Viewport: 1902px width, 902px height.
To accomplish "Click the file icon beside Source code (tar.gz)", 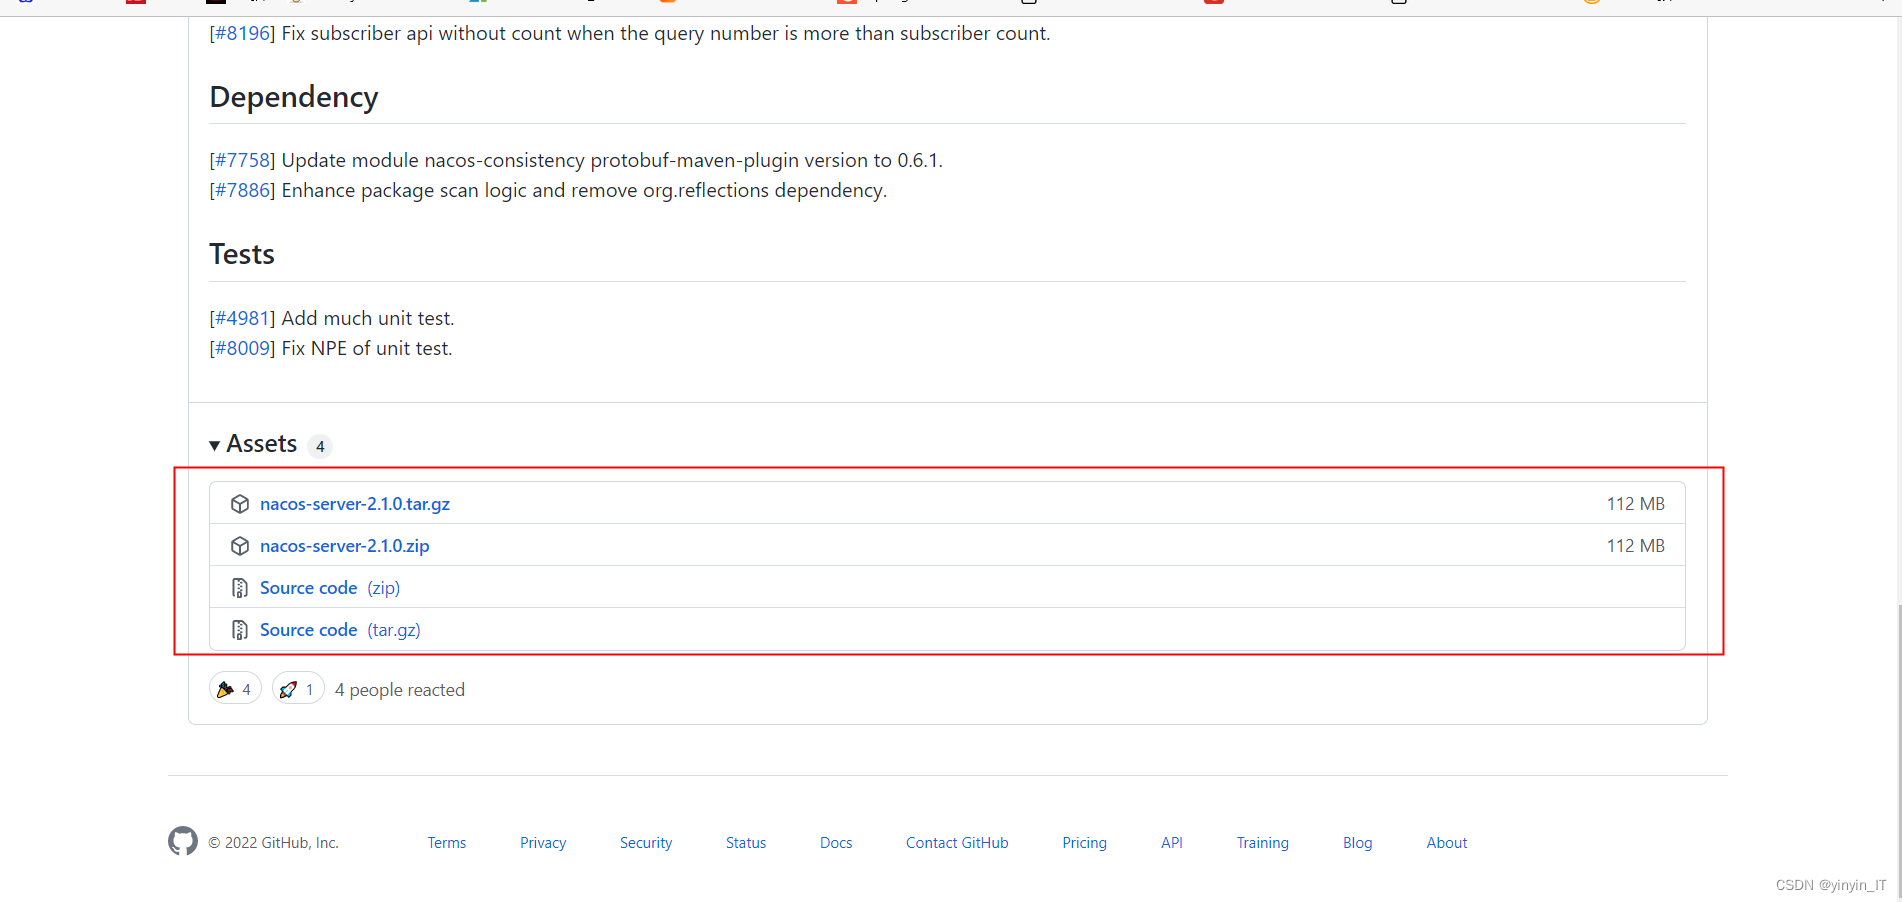I will point(240,630).
